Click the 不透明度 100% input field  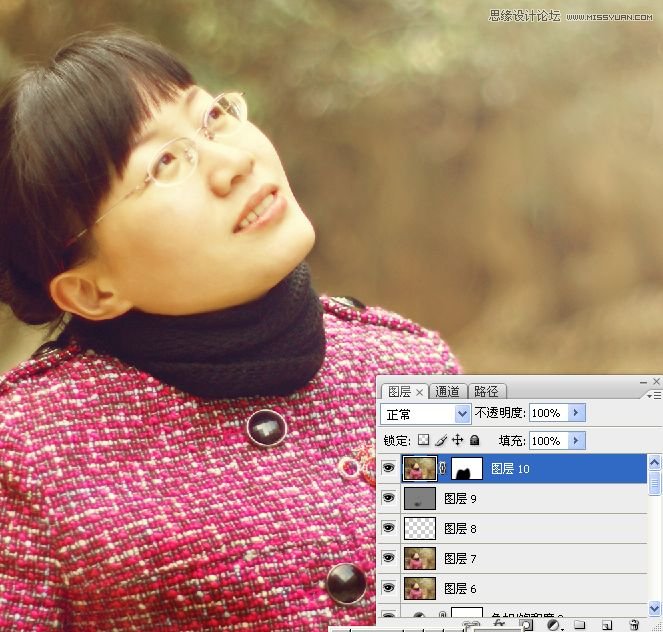[548, 413]
